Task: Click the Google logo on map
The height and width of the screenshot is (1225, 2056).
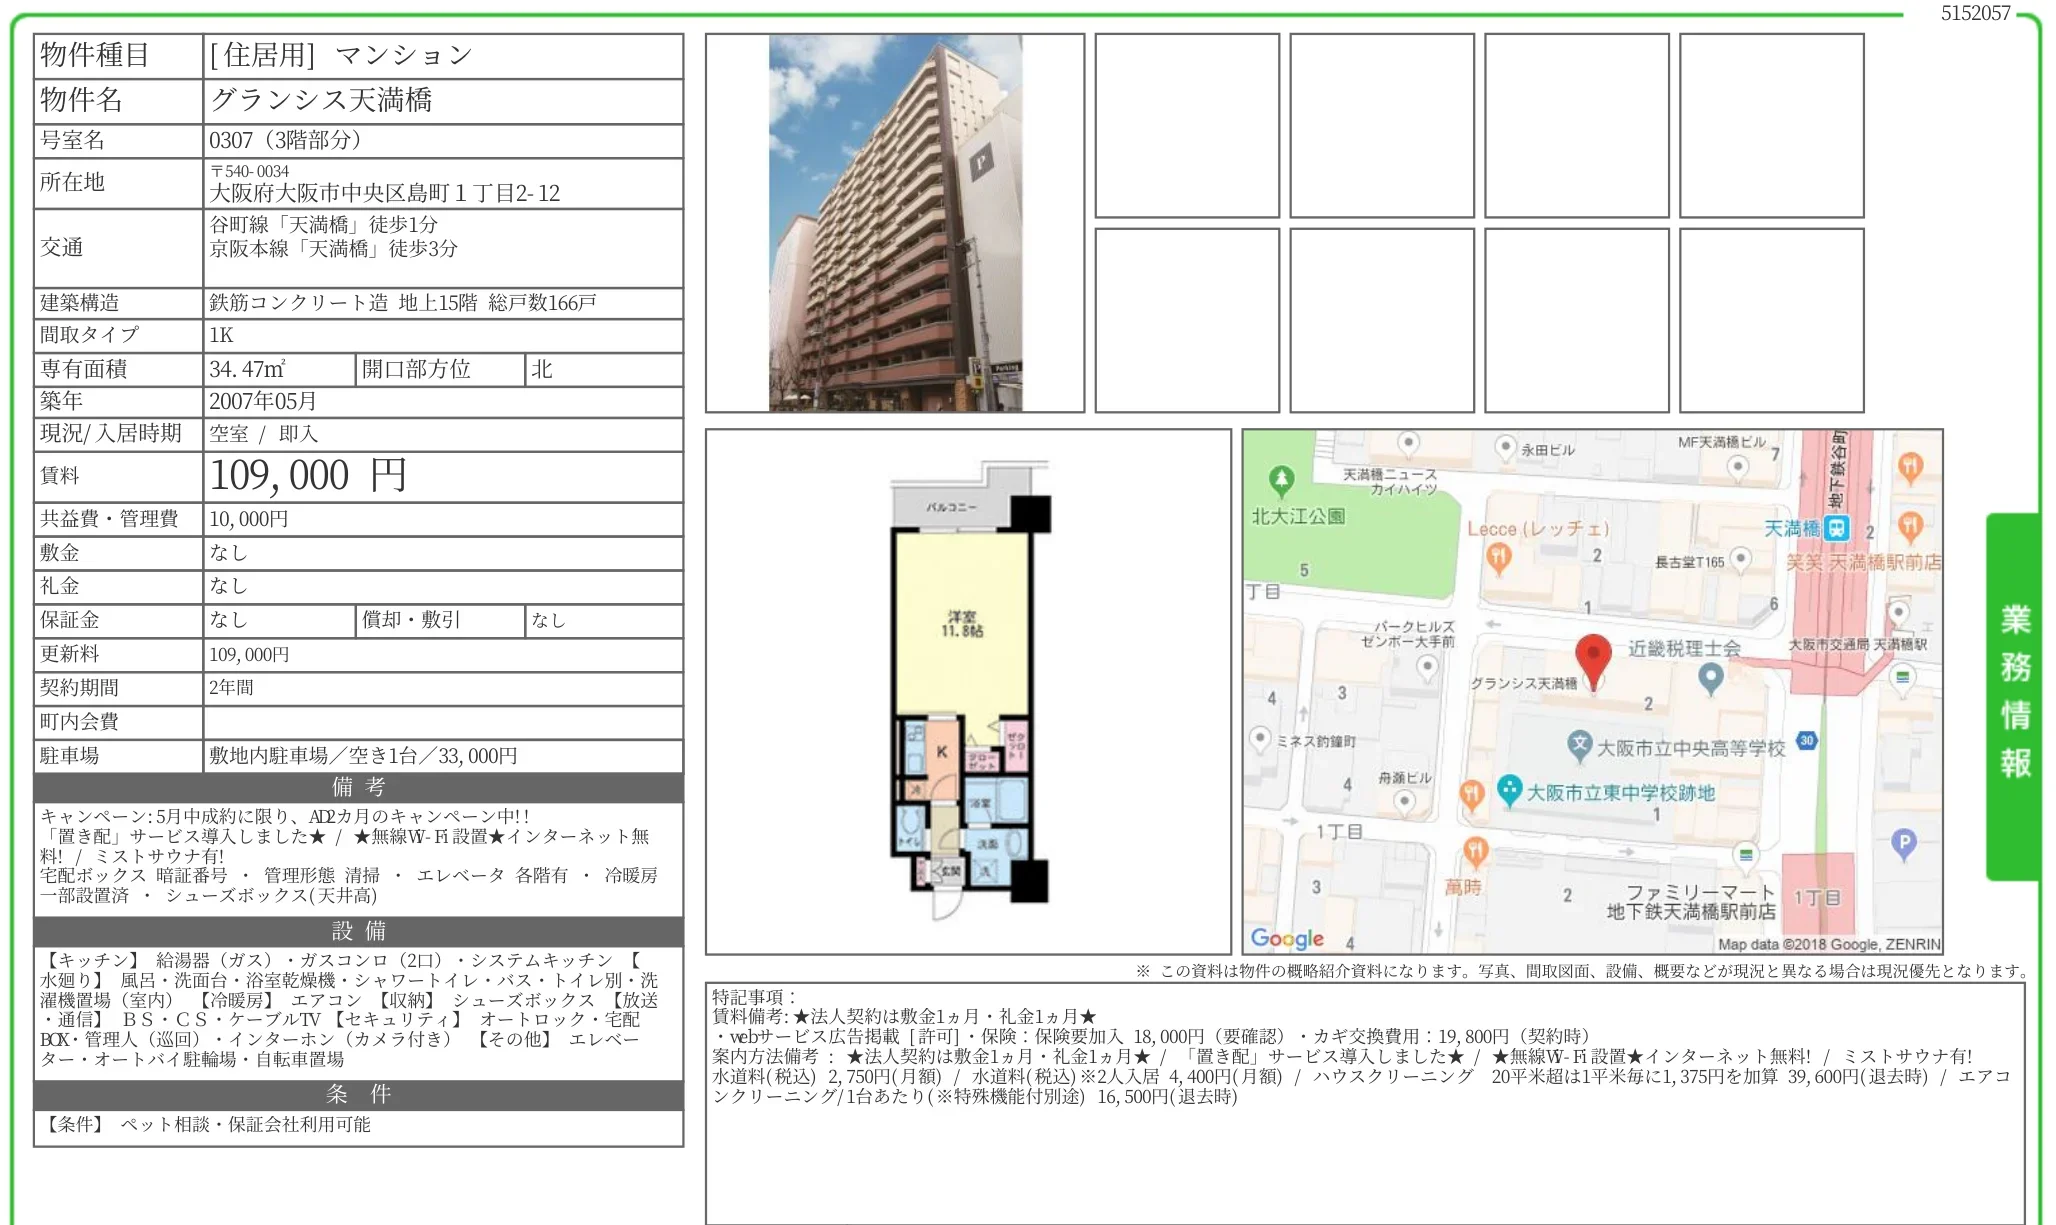Action: click(x=1287, y=938)
